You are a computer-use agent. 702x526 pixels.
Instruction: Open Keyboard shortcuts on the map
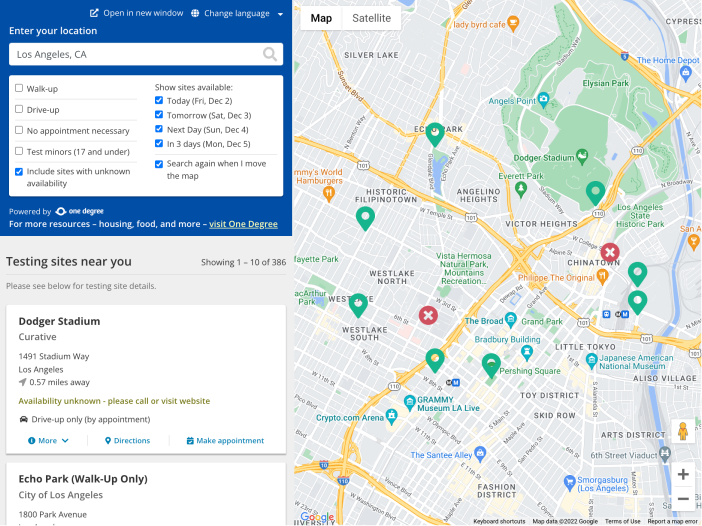499,522
